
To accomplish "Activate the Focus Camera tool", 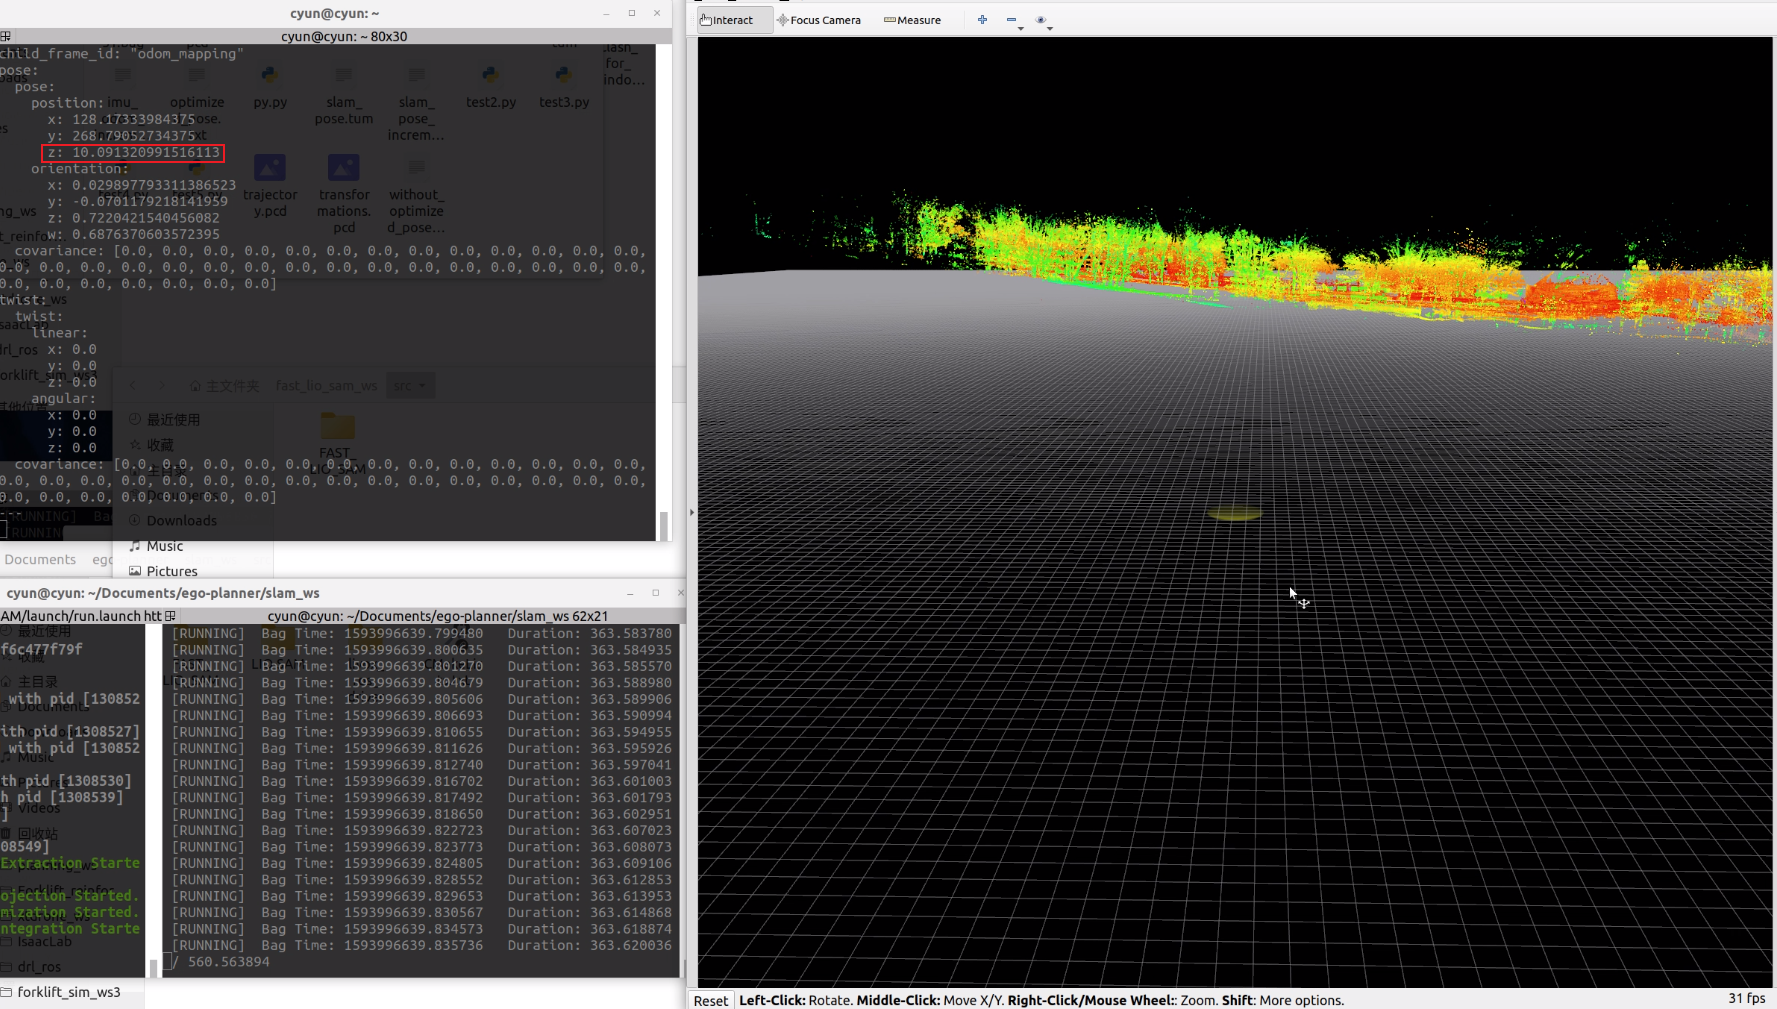I will coord(819,20).
